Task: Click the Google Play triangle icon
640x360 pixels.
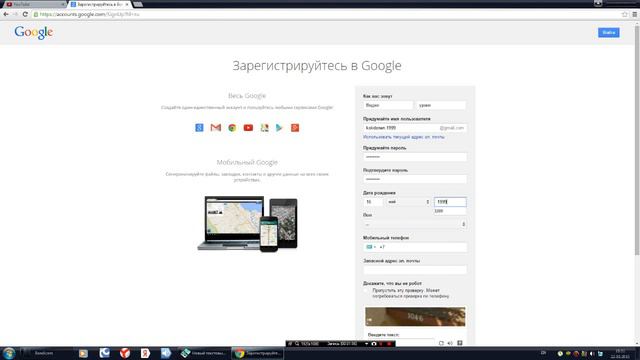Action: click(x=279, y=128)
